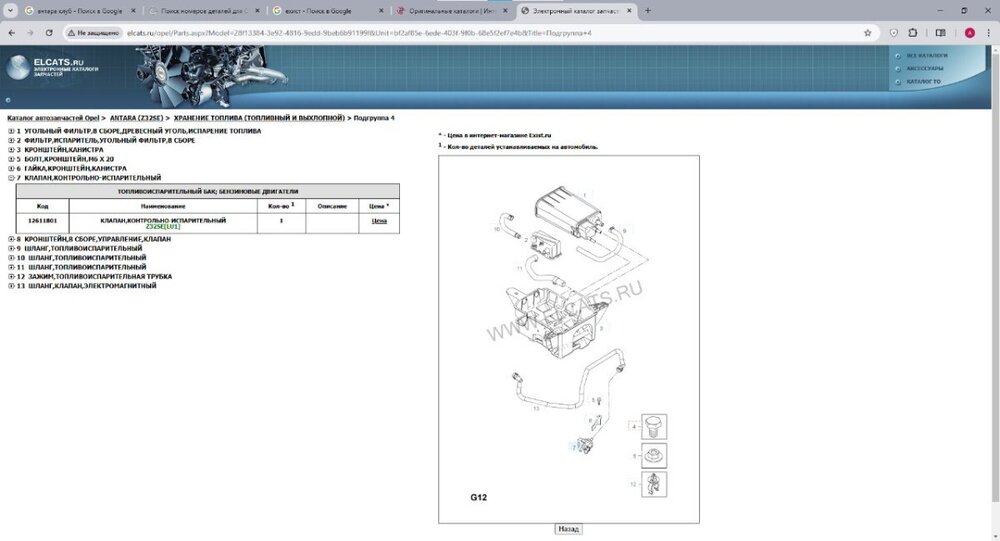Expand item 13 ШЛАНГ, КЛАПАН, ЭЛЕКТРОМАГНИТНЫЙ
The image size is (1000, 541).
point(11,286)
